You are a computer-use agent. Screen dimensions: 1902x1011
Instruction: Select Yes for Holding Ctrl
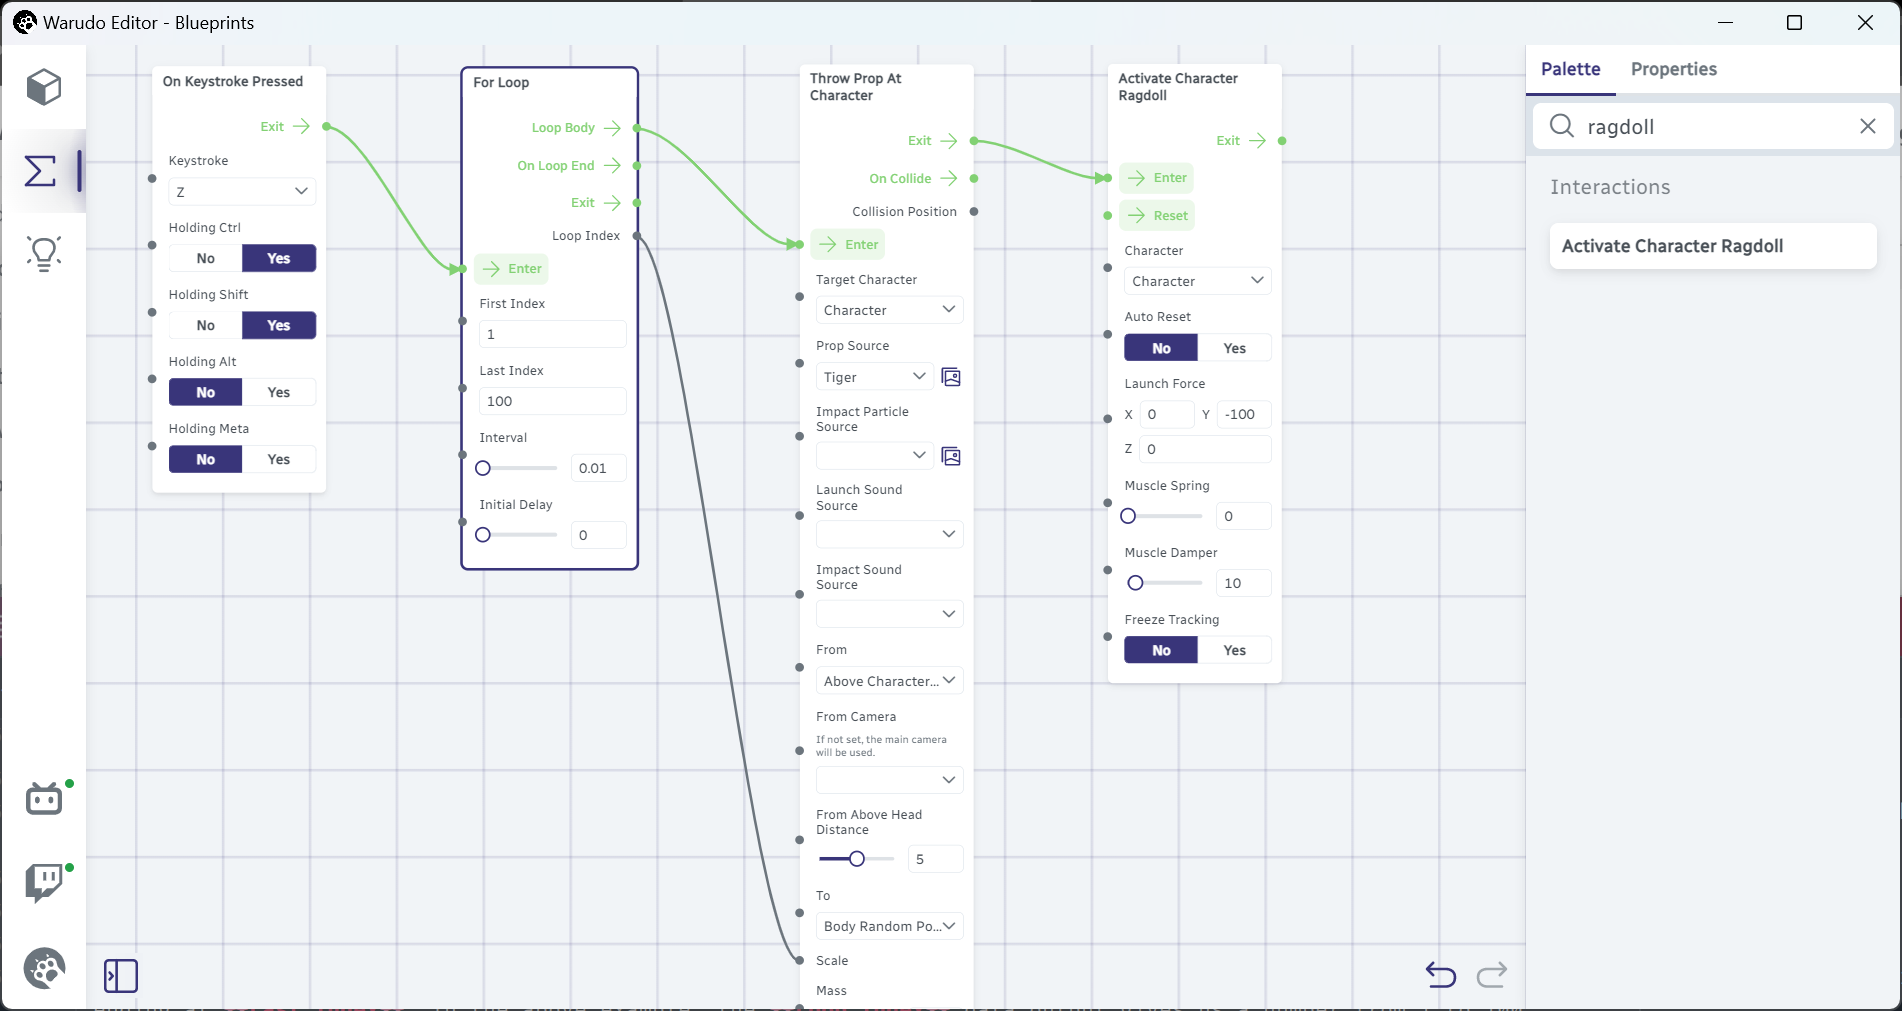(279, 258)
